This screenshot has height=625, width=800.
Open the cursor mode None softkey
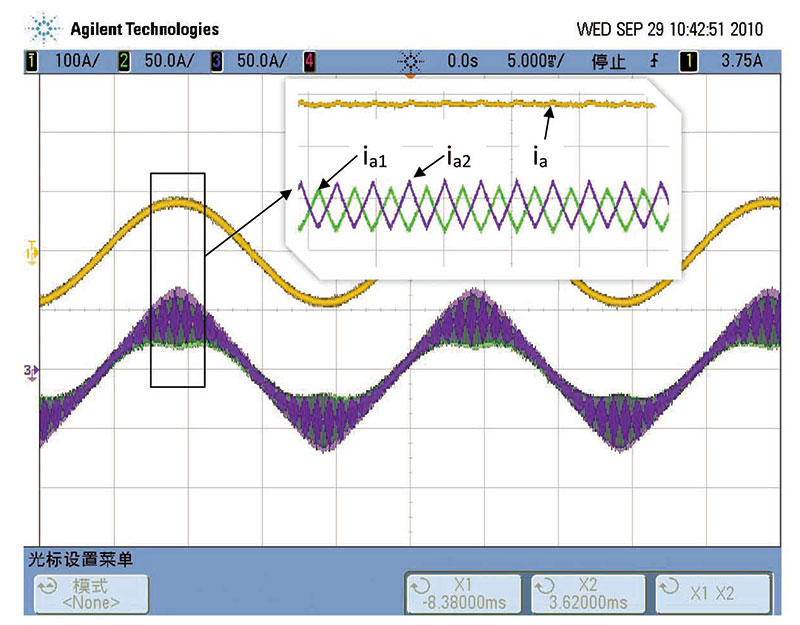click(91, 593)
